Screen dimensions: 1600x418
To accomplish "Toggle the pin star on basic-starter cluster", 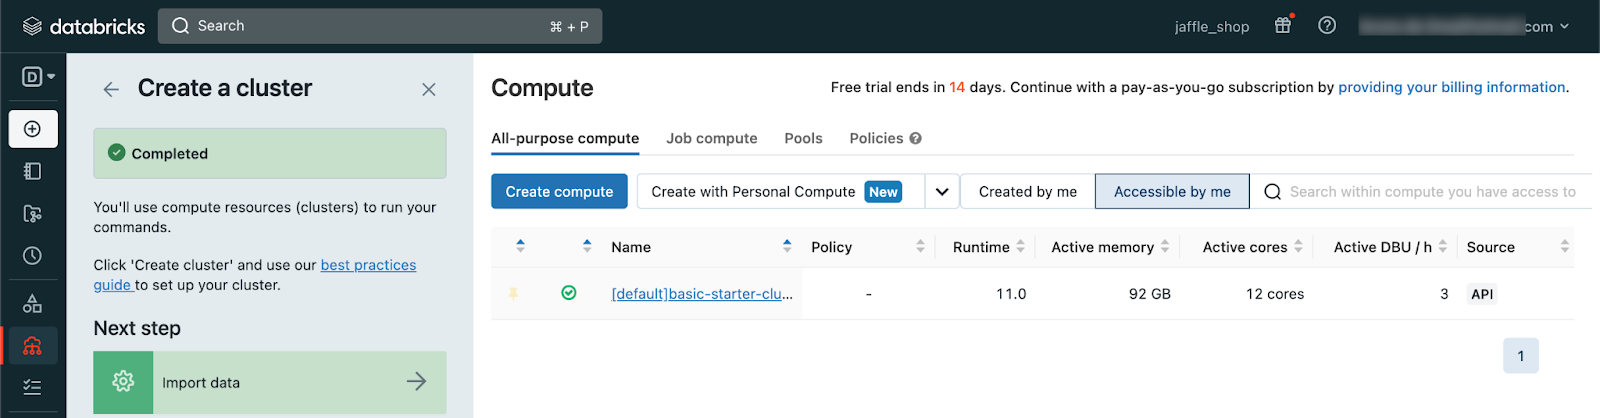I will 514,294.
